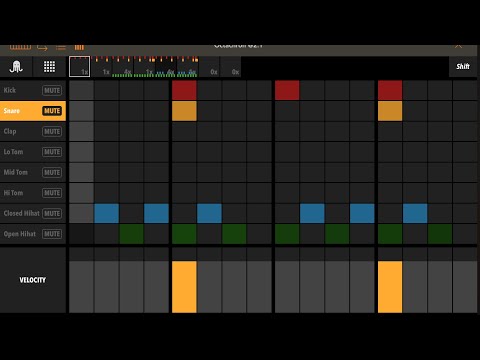480x360 pixels.
Task: Remove the red Kick hit on step 13
Action: coord(390,90)
